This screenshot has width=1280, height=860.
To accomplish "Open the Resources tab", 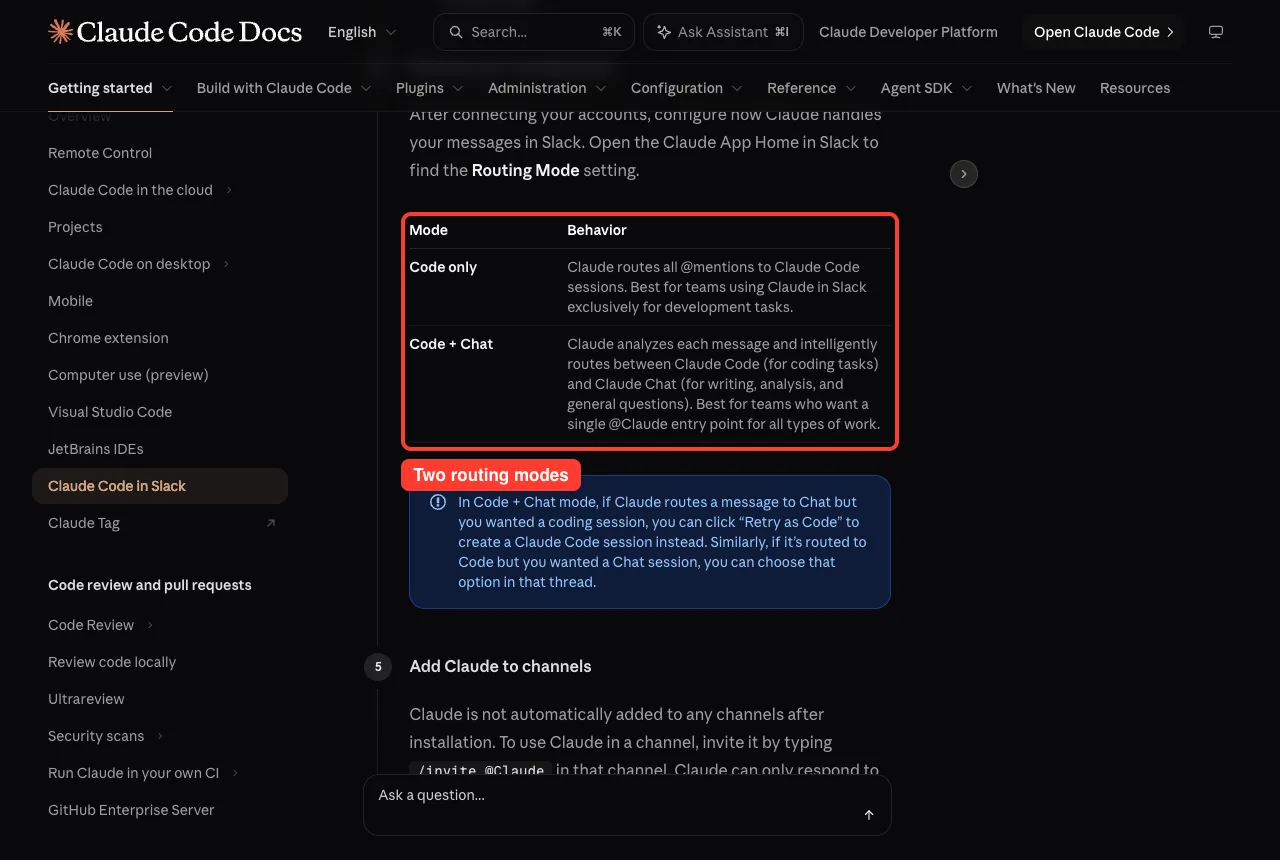I will (1135, 88).
